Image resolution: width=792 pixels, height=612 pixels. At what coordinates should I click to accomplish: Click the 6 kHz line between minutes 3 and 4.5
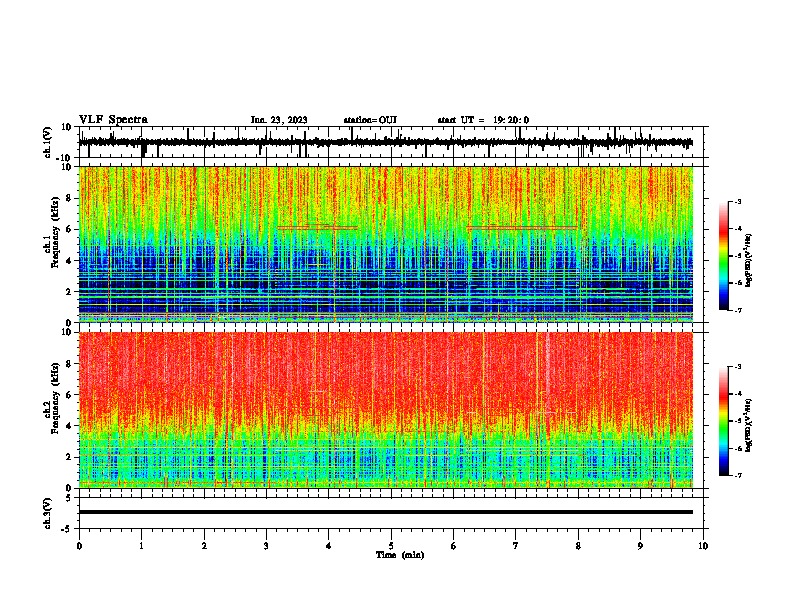pyautogui.click(x=318, y=228)
